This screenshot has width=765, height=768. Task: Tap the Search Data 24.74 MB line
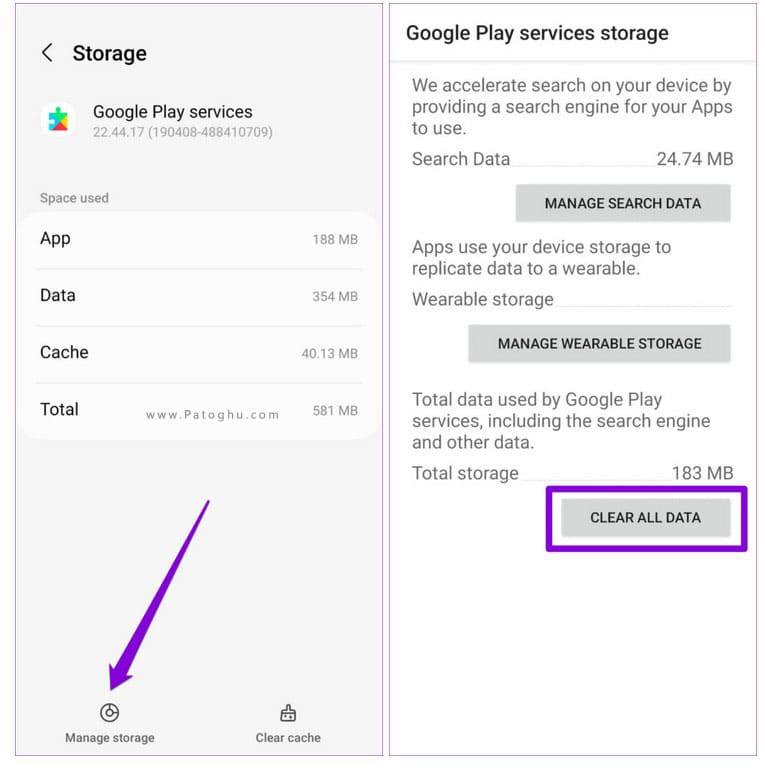point(573,159)
